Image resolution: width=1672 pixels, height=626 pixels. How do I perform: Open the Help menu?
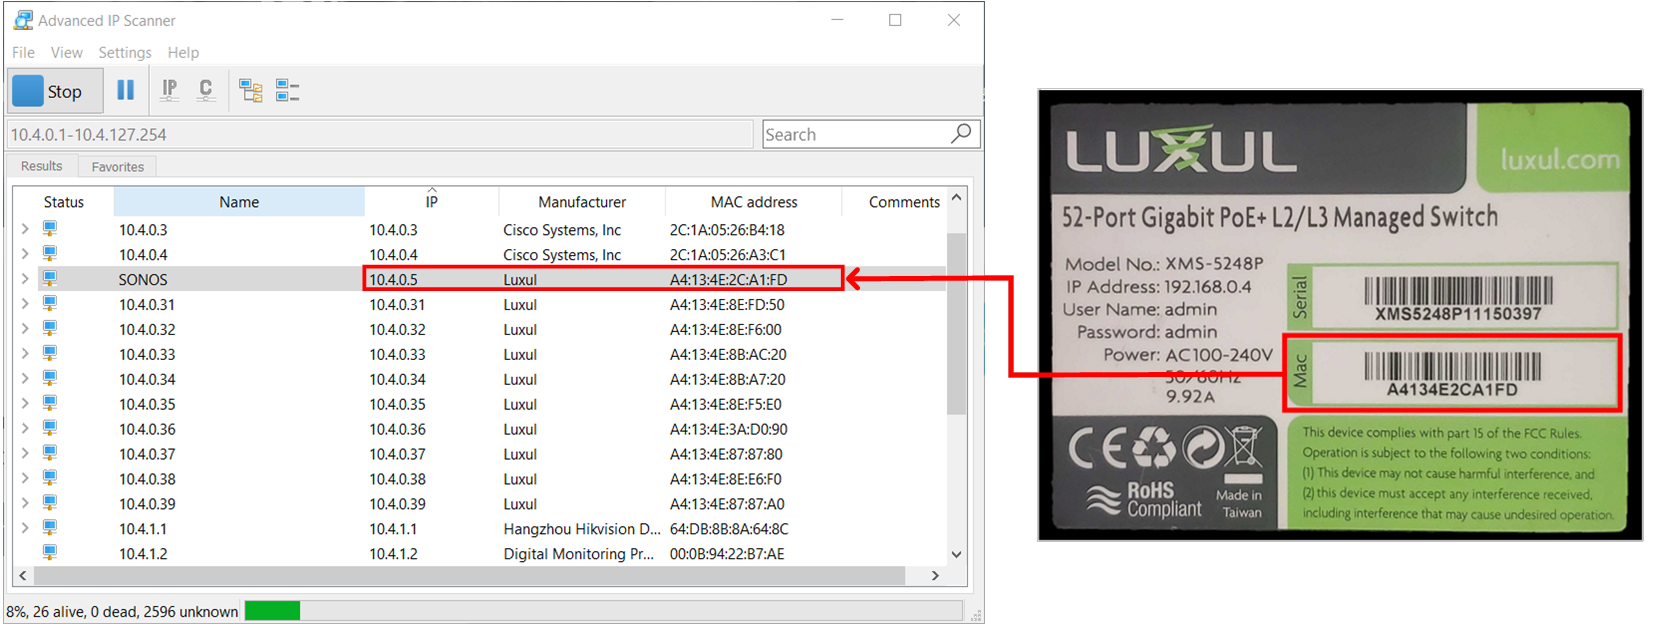[183, 52]
